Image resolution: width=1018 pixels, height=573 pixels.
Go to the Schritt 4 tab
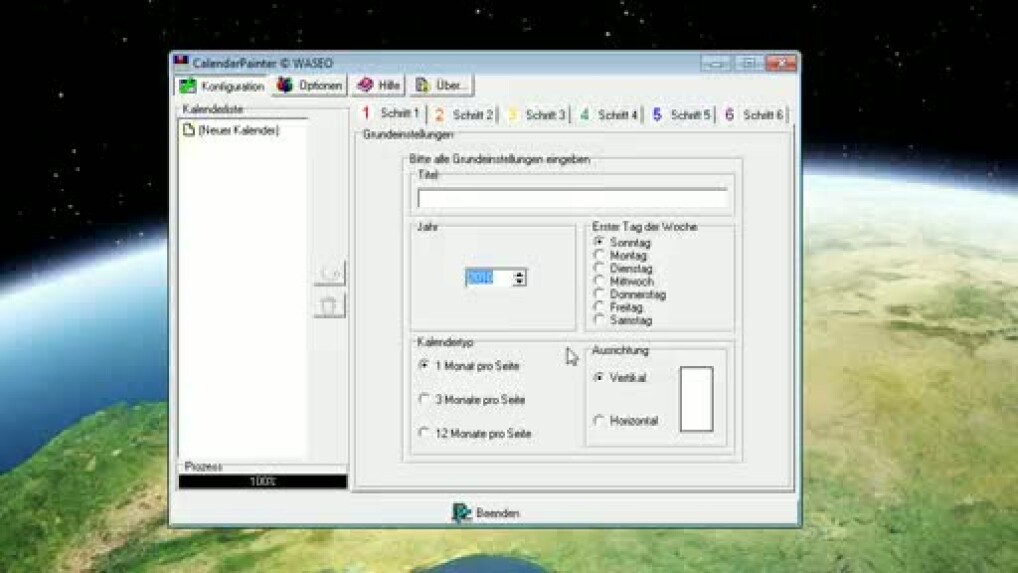(609, 115)
